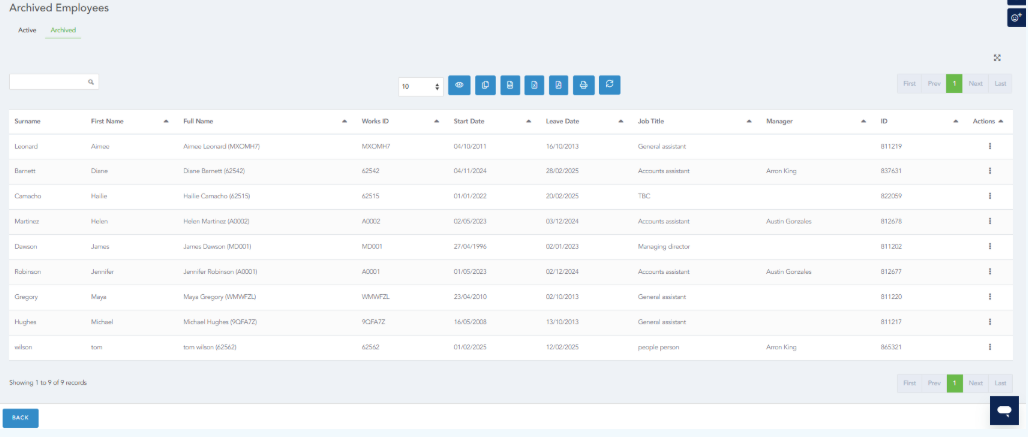Click the copy table data icon
Screen dimensions: 1028x437
tap(485, 86)
